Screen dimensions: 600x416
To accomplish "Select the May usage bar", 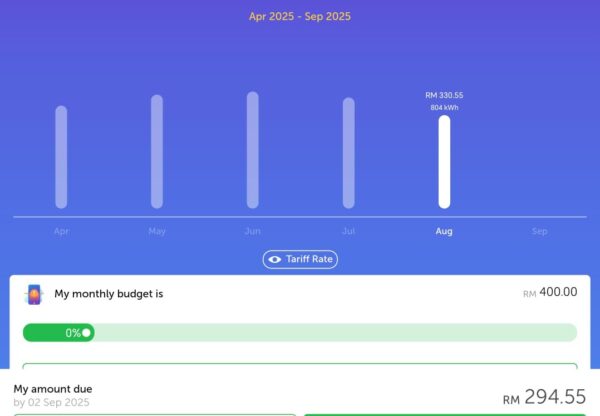I will tap(157, 152).
